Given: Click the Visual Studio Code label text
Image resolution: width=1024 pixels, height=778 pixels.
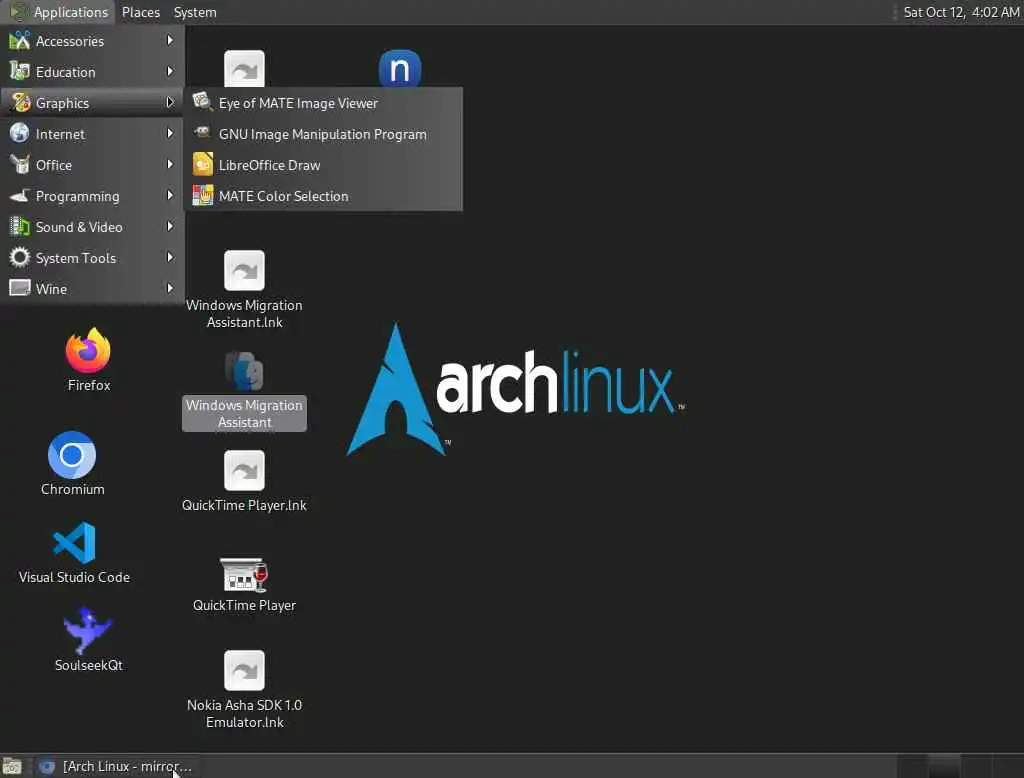Looking at the screenshot, I should (x=74, y=577).
